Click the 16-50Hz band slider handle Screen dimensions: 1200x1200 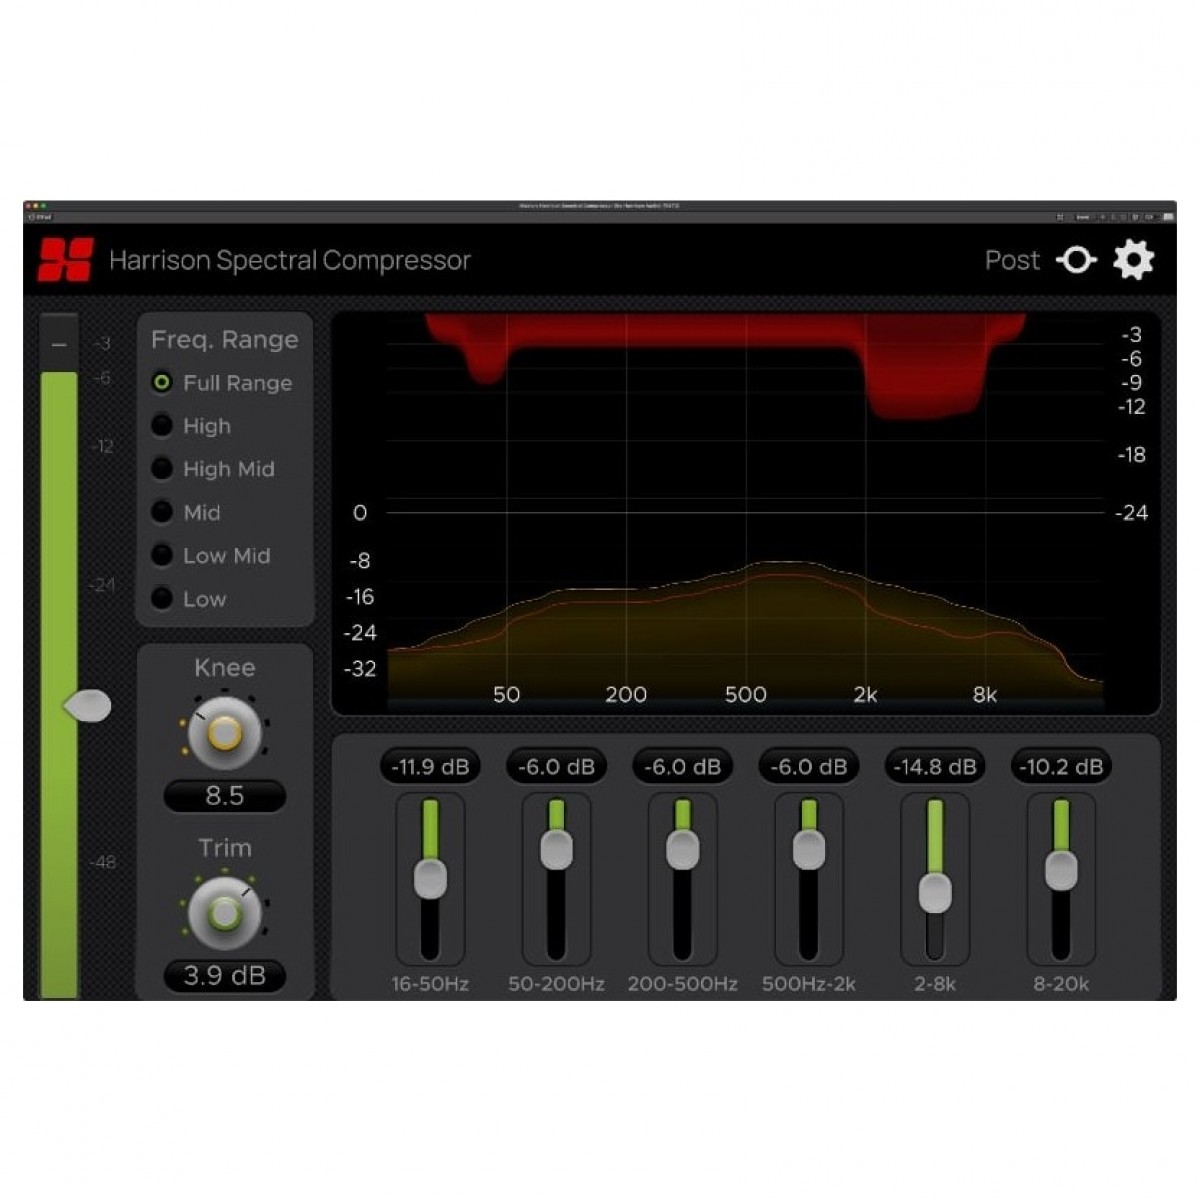(430, 879)
